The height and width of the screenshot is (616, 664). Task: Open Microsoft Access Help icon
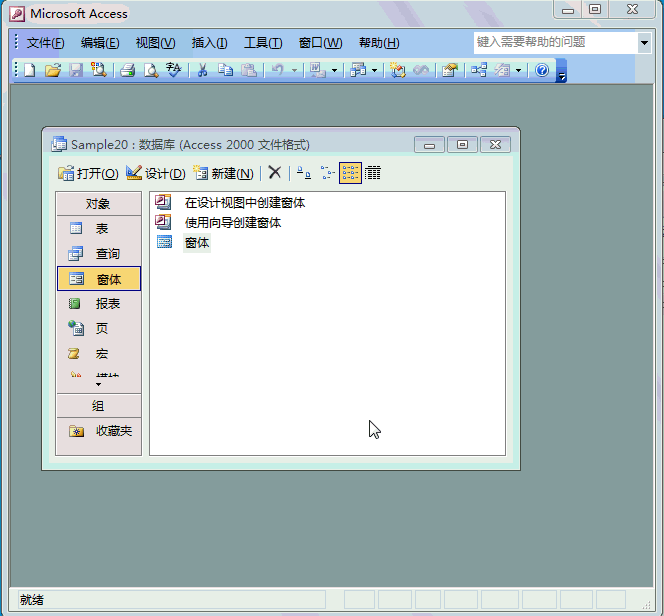[542, 70]
